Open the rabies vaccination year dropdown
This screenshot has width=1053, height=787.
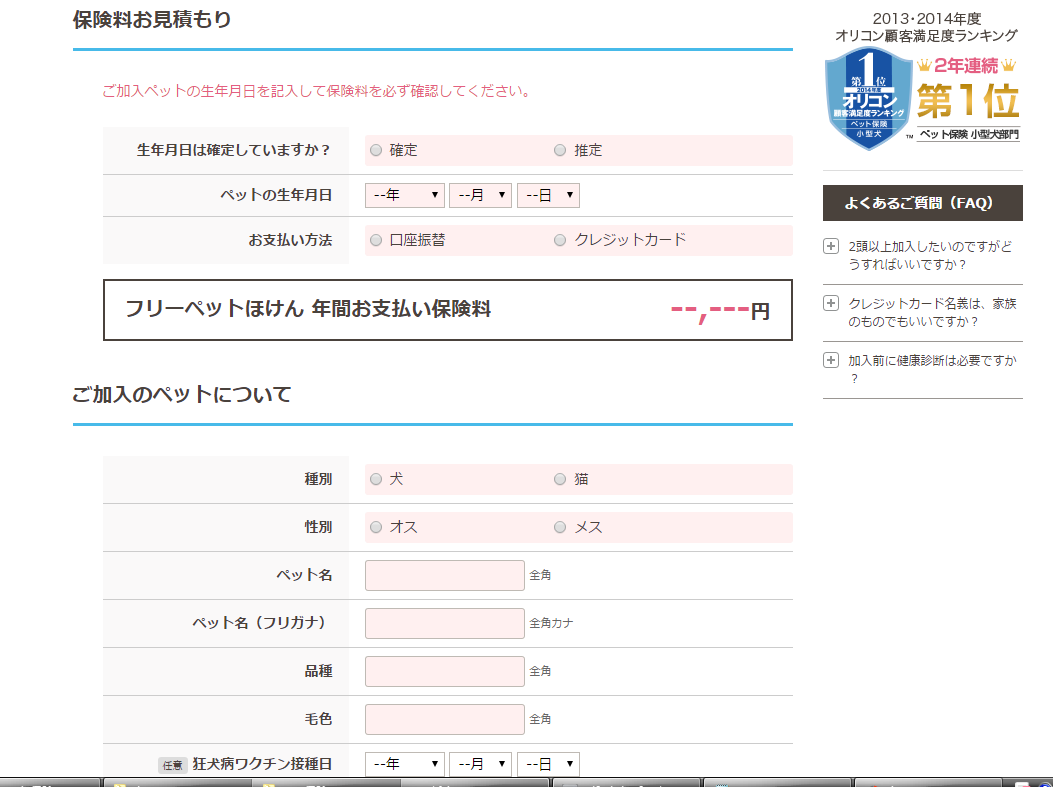(405, 764)
